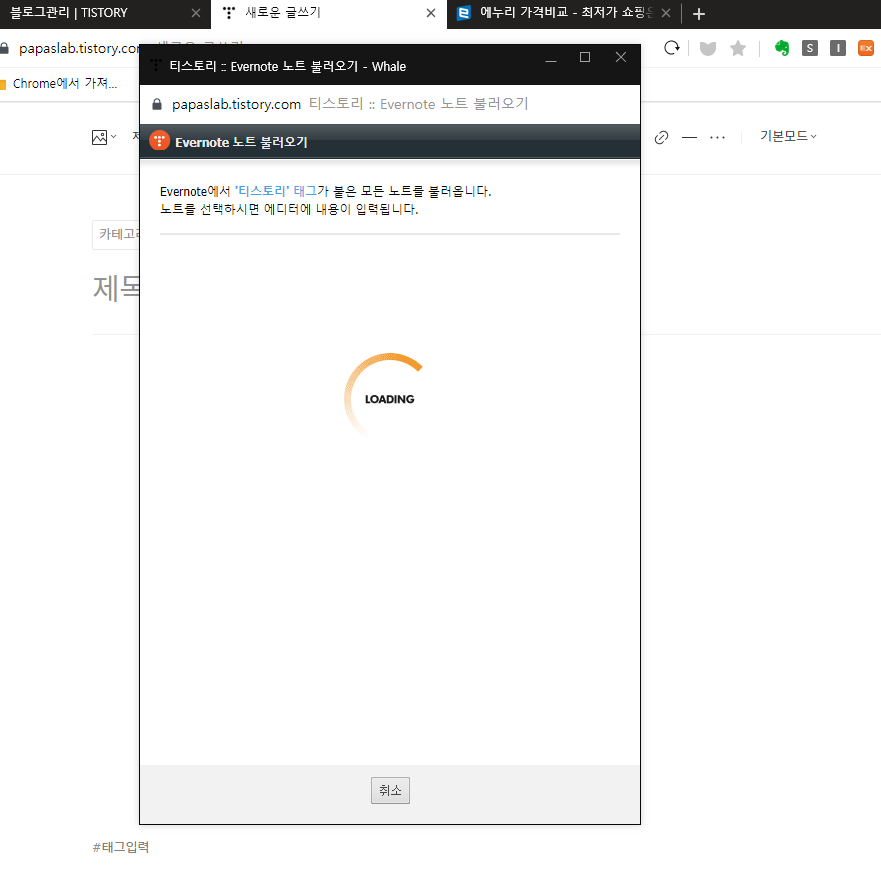Open the '티스토리' 태그 link
The image size is (881, 884).
pyautogui.click(x=276, y=191)
